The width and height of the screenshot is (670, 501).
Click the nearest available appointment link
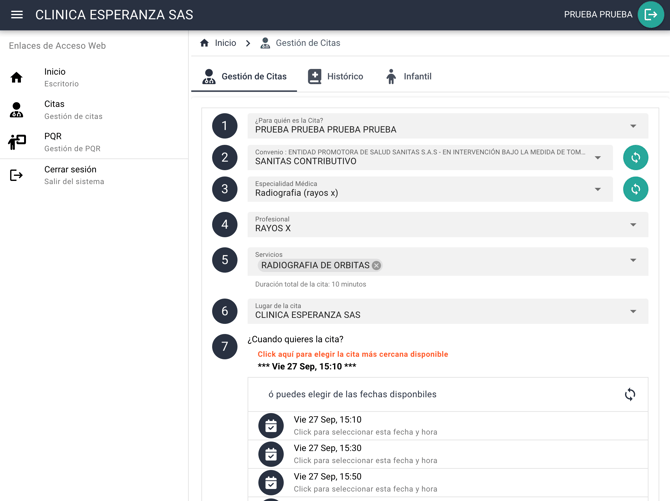[x=352, y=354]
